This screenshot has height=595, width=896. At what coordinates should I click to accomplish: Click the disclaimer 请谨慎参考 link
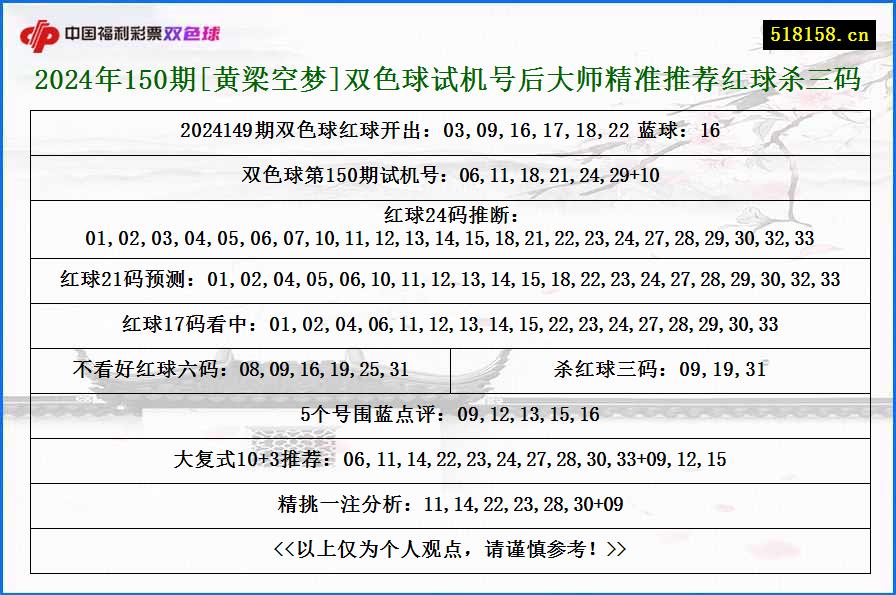[448, 549]
